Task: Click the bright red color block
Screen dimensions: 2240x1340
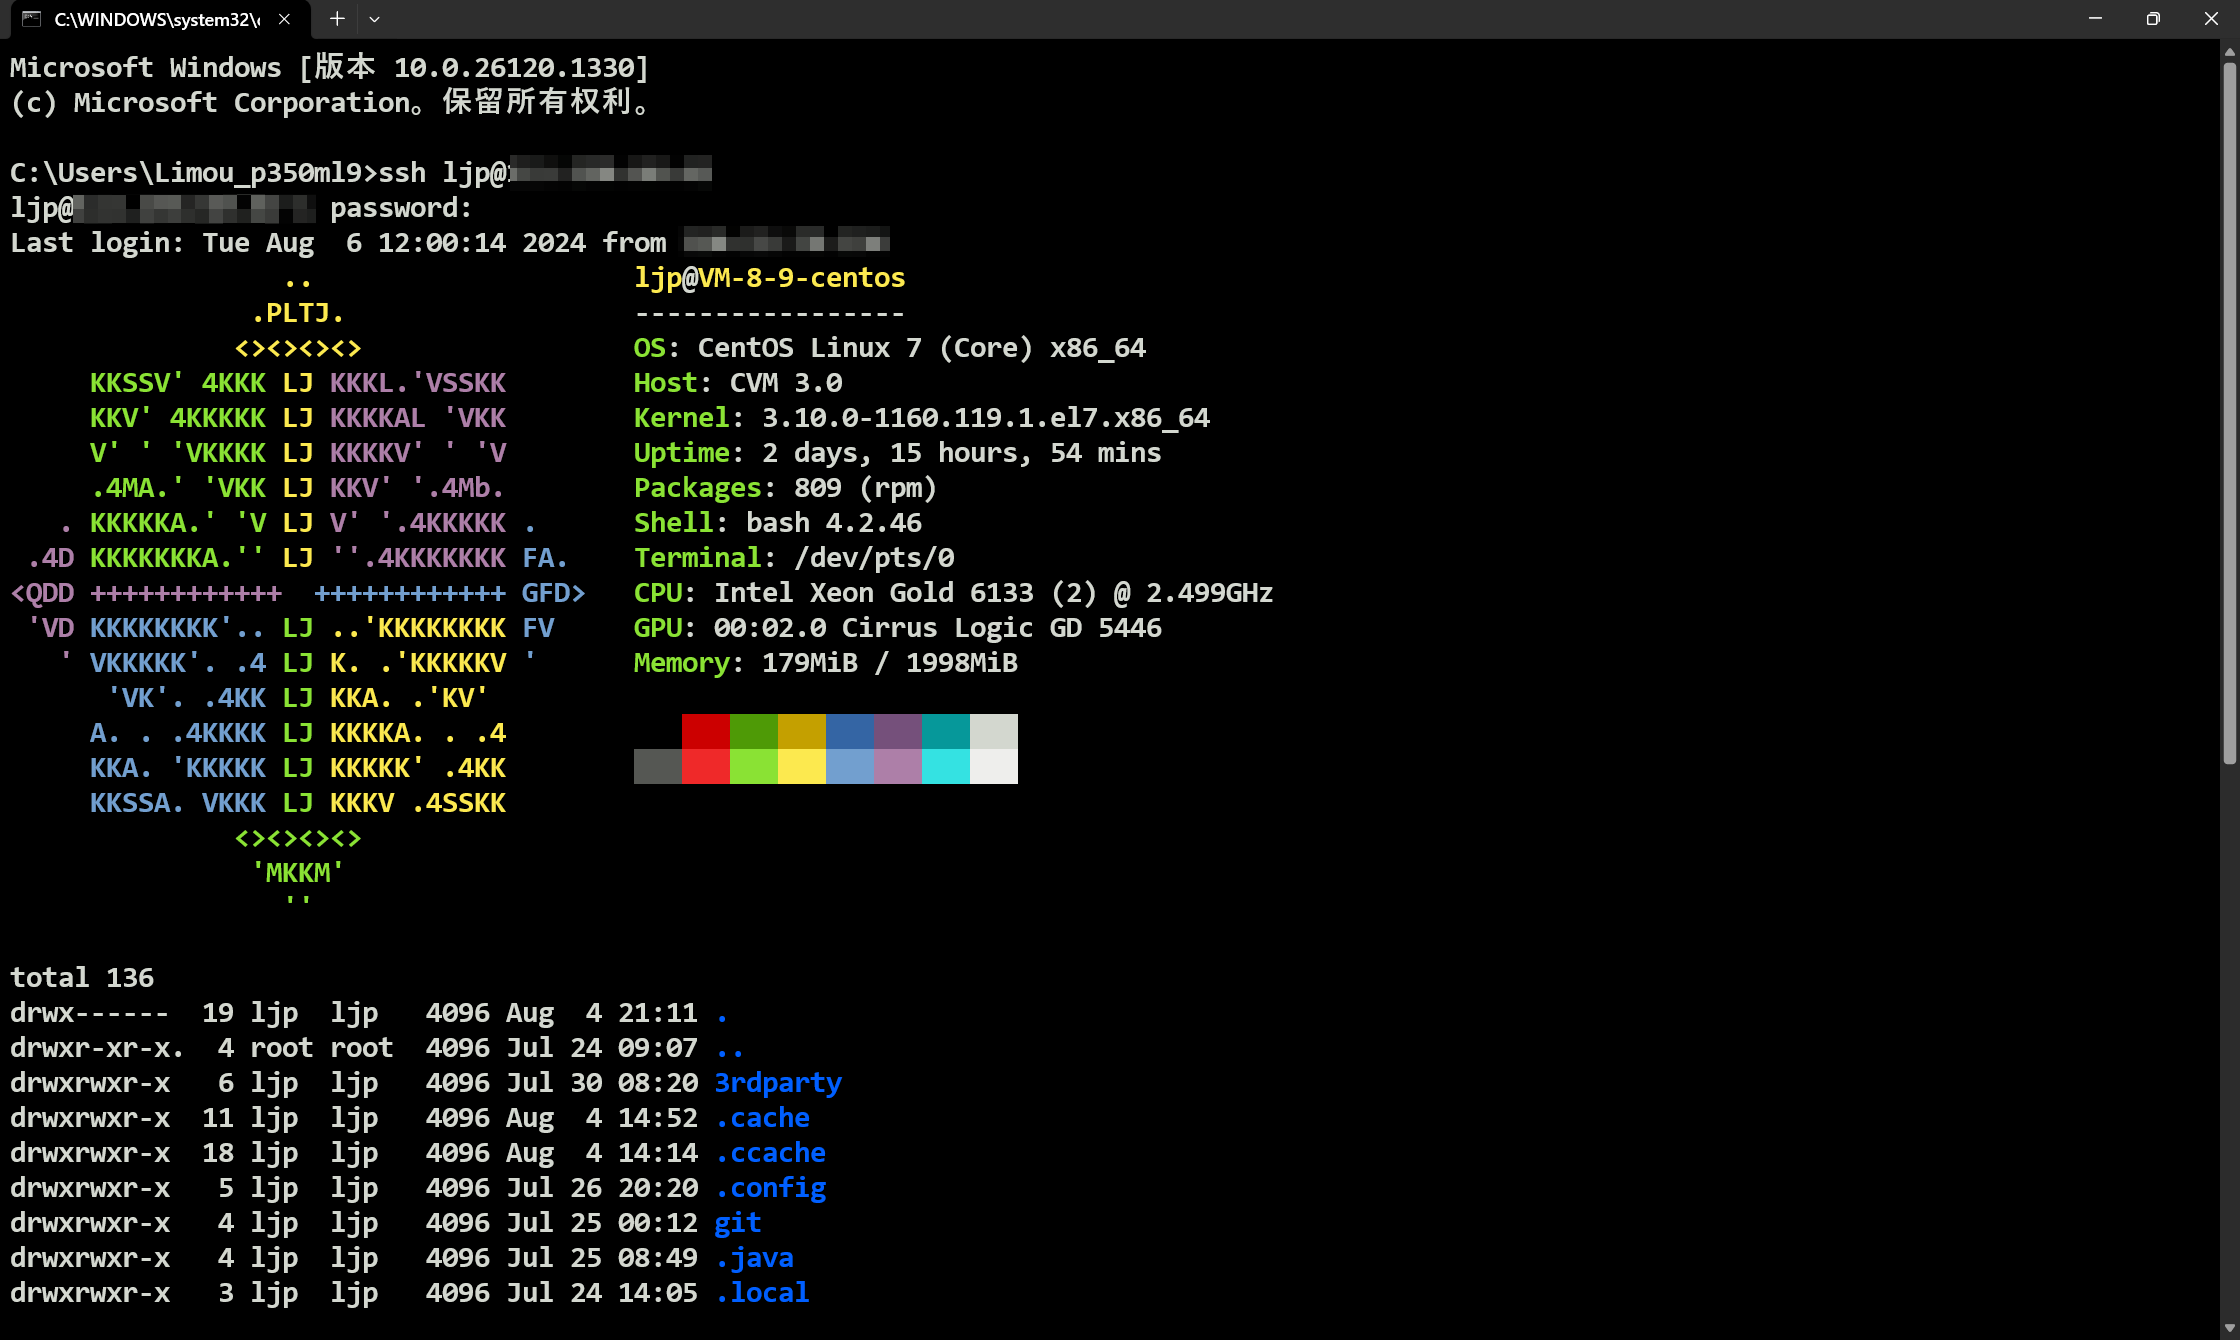Action: click(x=706, y=767)
